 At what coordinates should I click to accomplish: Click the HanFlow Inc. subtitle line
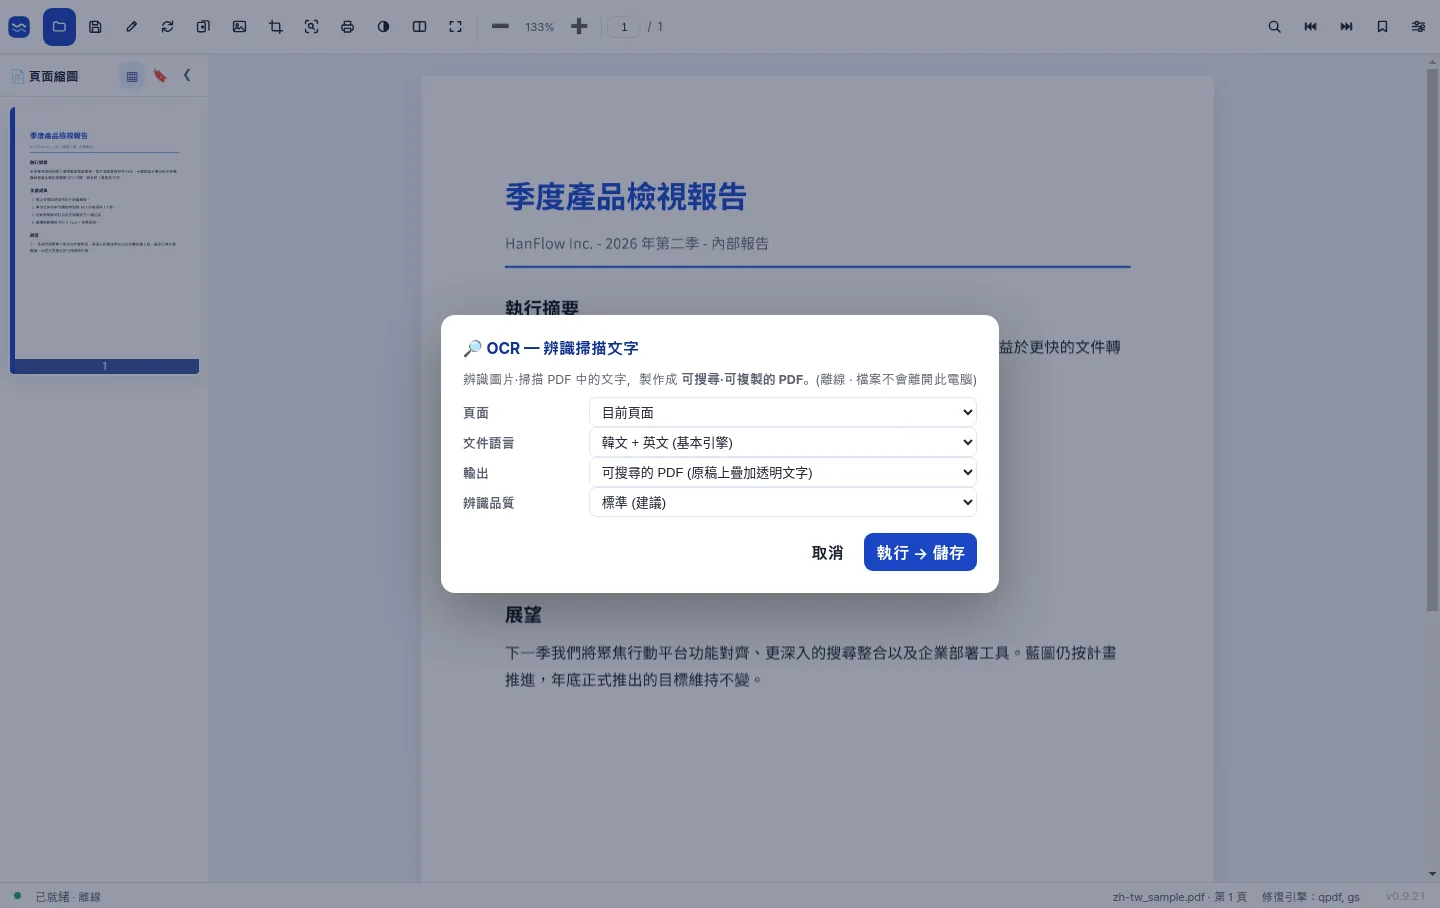[637, 243]
